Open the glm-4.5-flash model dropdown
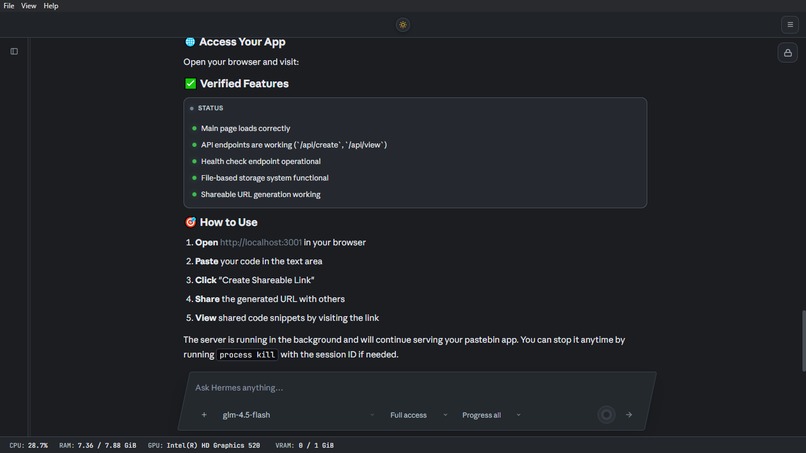The image size is (806, 453). click(x=298, y=415)
